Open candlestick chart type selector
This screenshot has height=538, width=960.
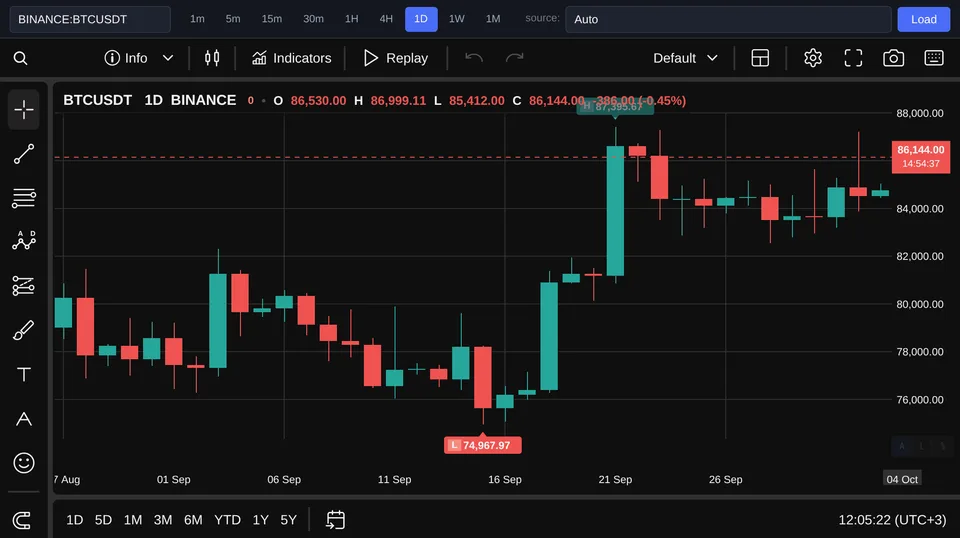click(x=212, y=58)
